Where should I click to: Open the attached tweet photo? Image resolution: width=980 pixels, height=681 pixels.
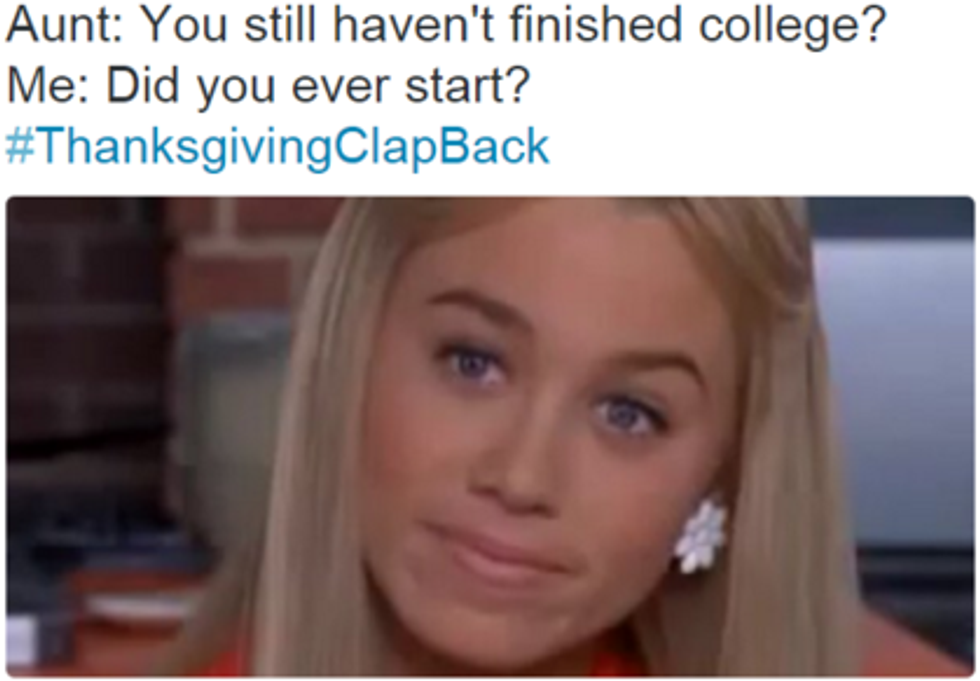click(490, 437)
